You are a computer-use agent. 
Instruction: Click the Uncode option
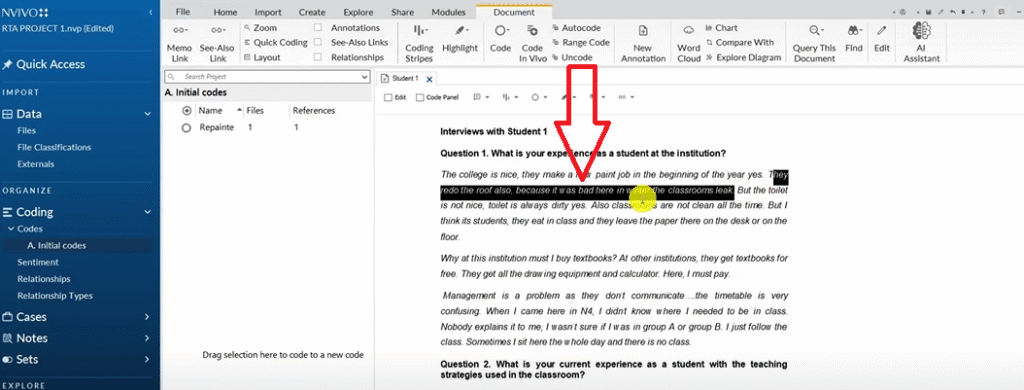(x=572, y=57)
